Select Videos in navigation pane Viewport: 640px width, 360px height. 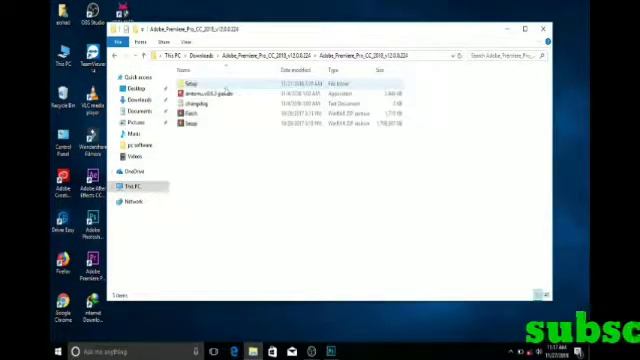tap(134, 156)
